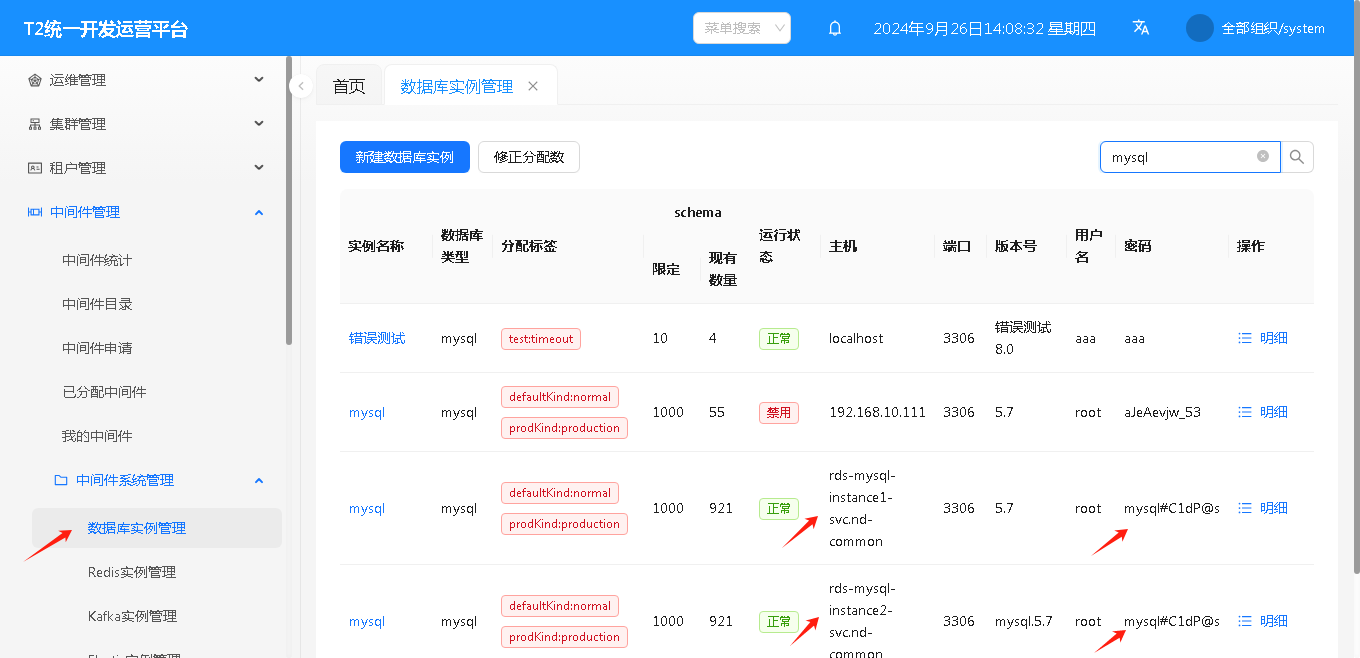
Task: Click the user avatar circle
Action: point(1200,28)
